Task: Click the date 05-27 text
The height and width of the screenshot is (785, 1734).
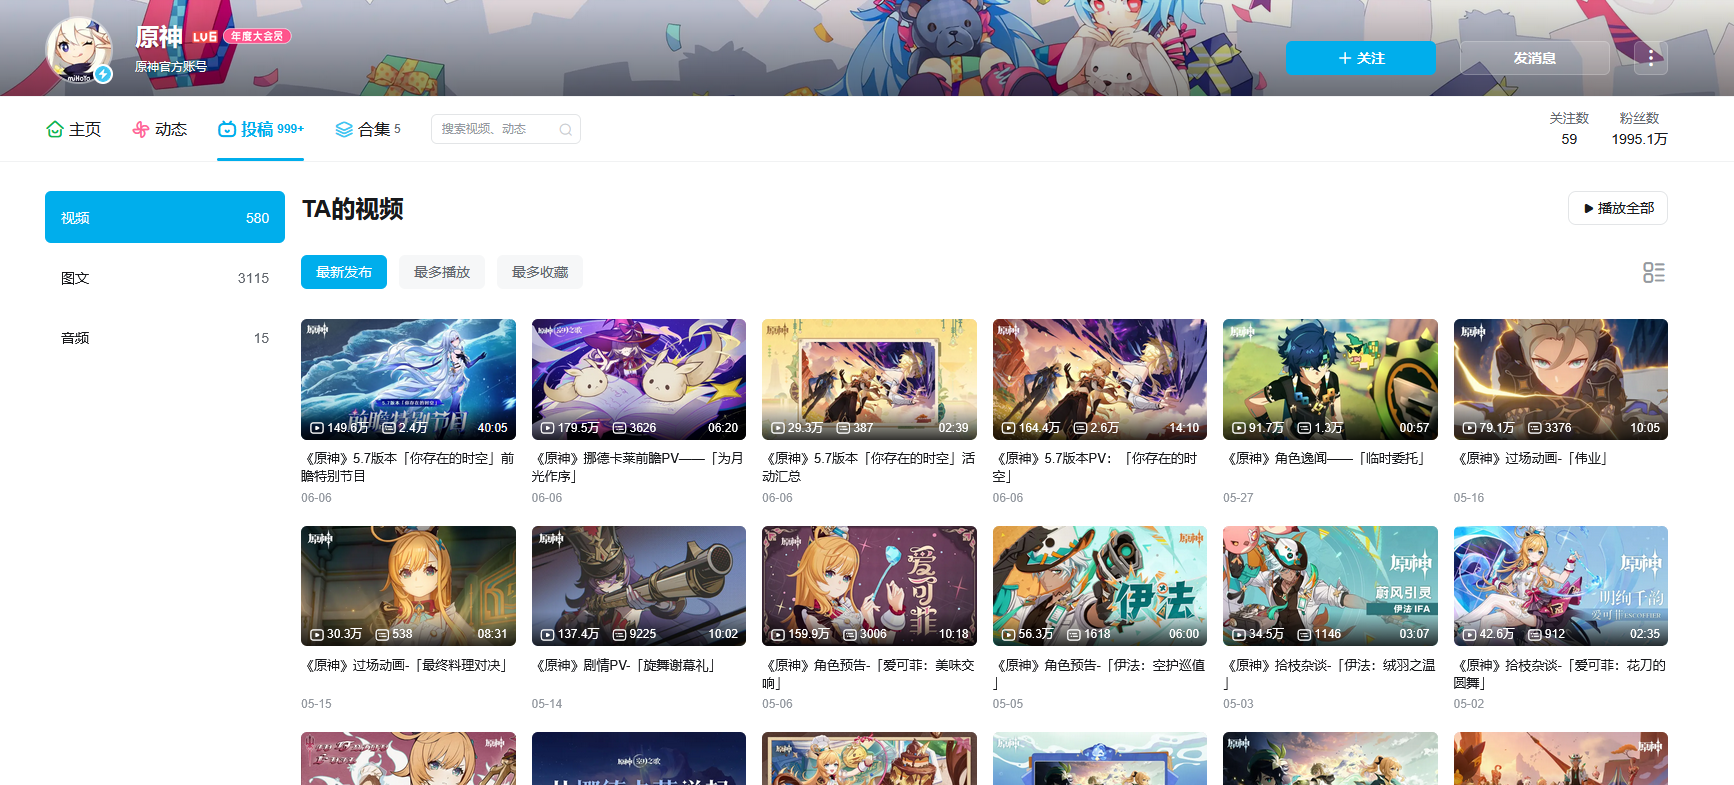Action: (1238, 497)
